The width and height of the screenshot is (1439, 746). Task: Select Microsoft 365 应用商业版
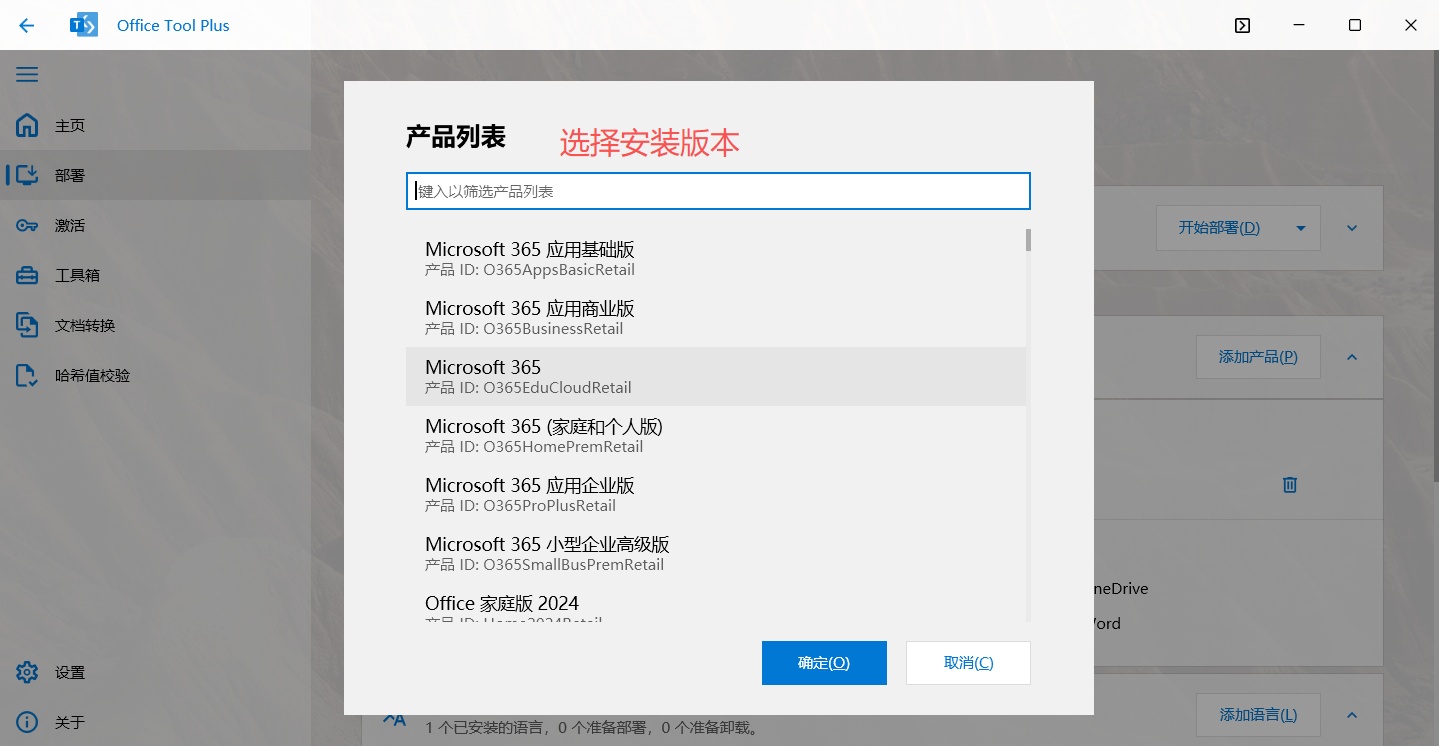point(716,317)
